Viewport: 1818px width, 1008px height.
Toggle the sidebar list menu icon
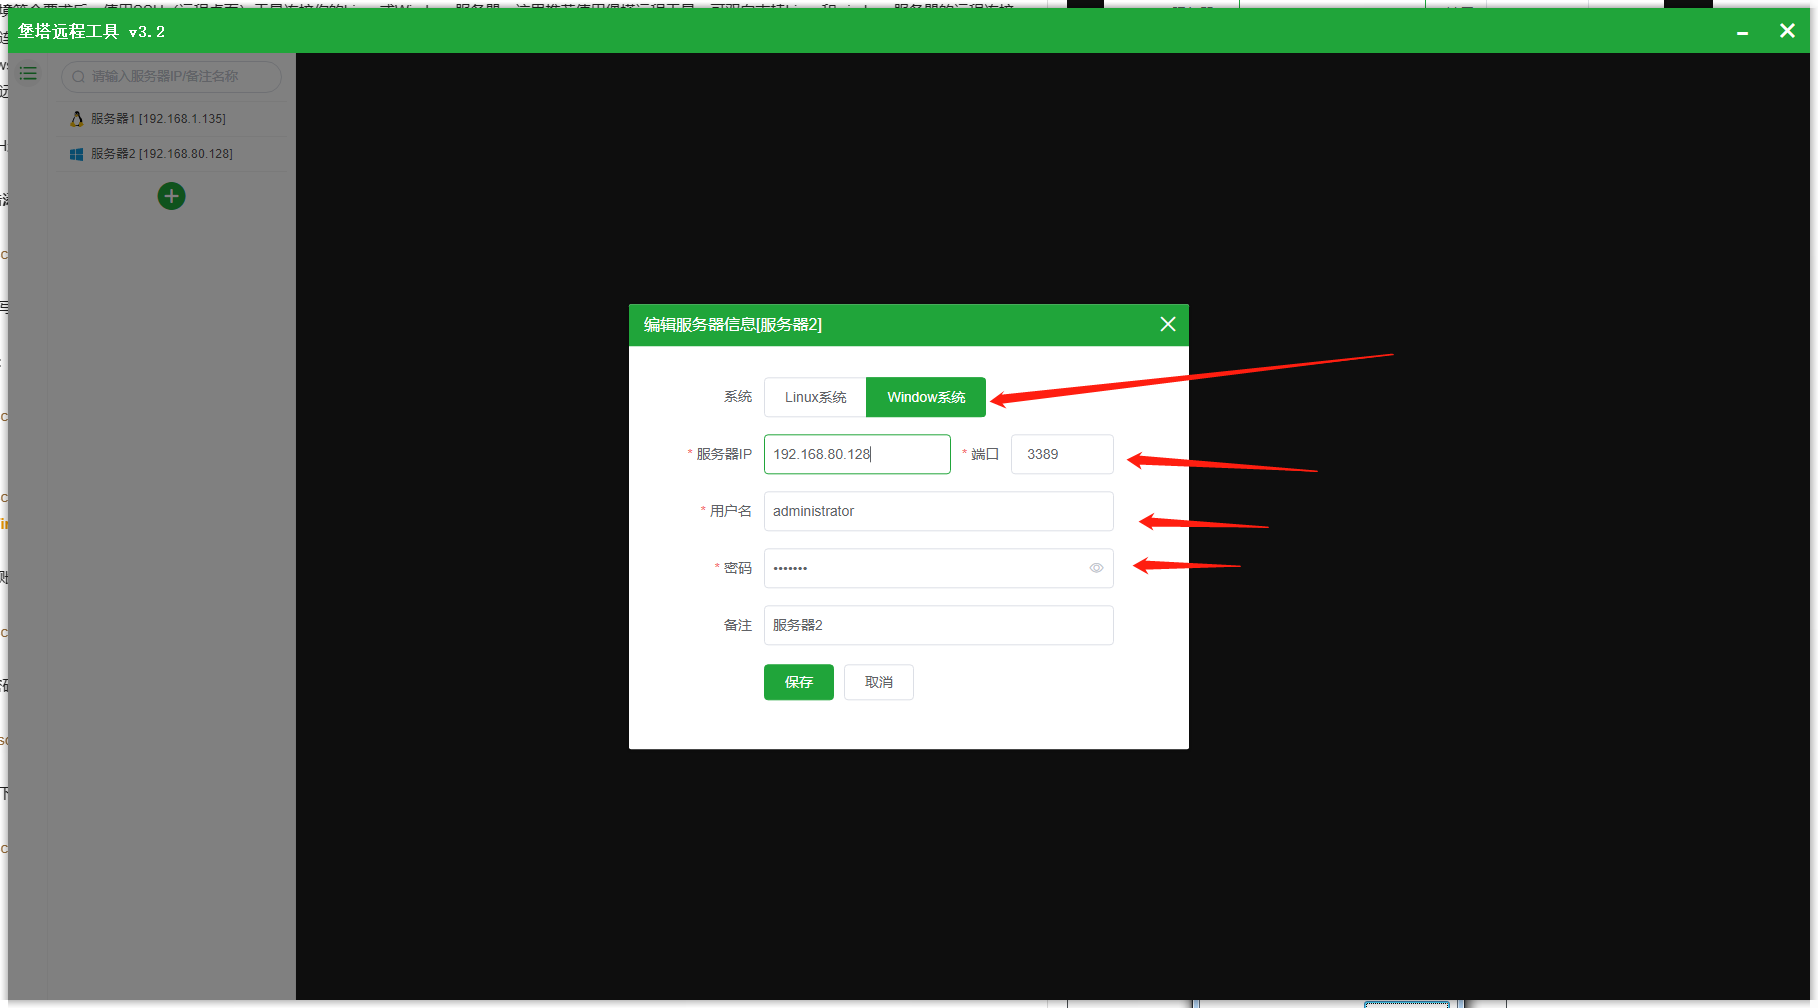click(28, 73)
